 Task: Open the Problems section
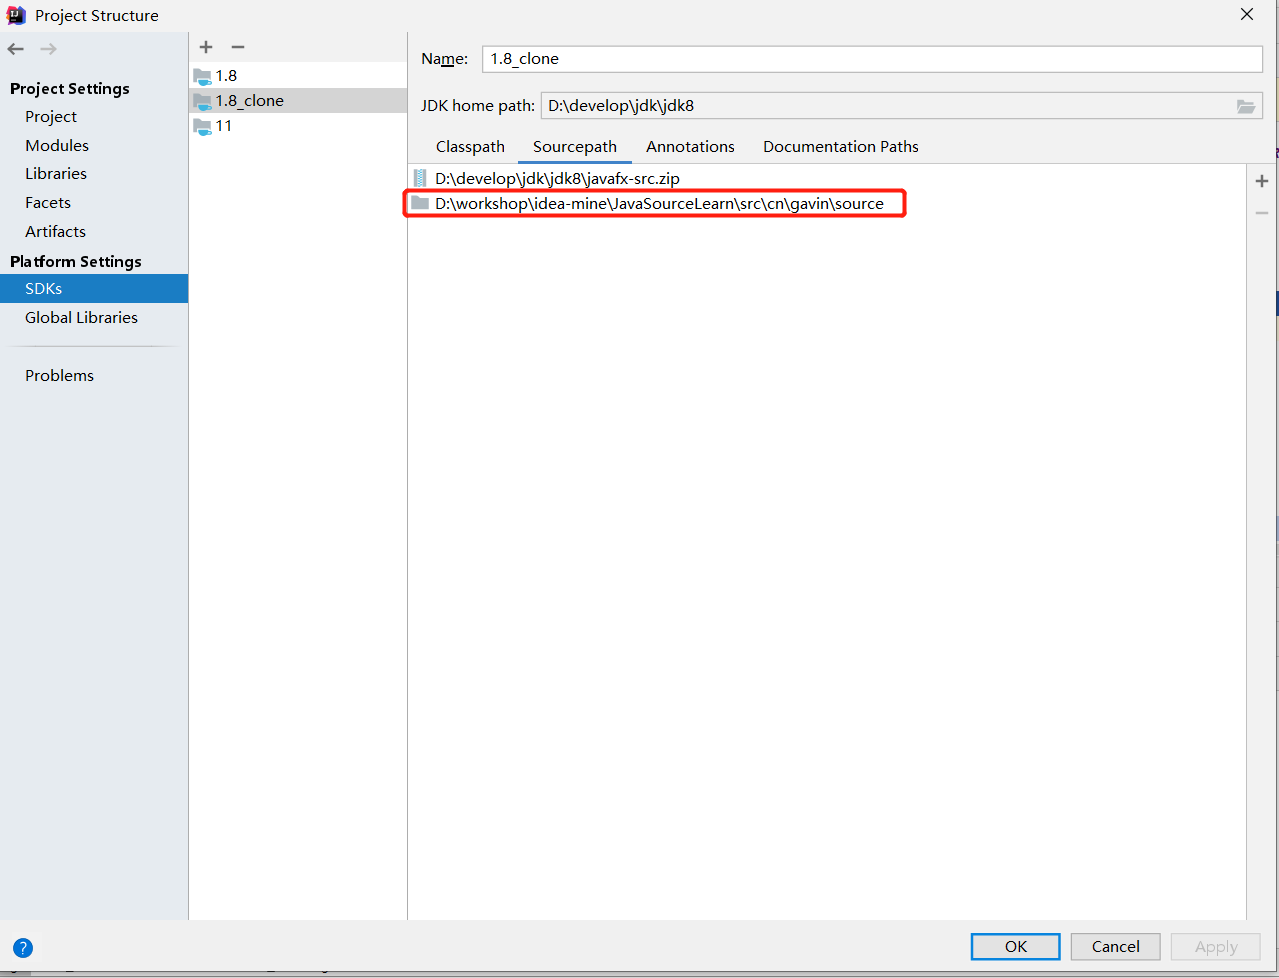click(x=59, y=376)
